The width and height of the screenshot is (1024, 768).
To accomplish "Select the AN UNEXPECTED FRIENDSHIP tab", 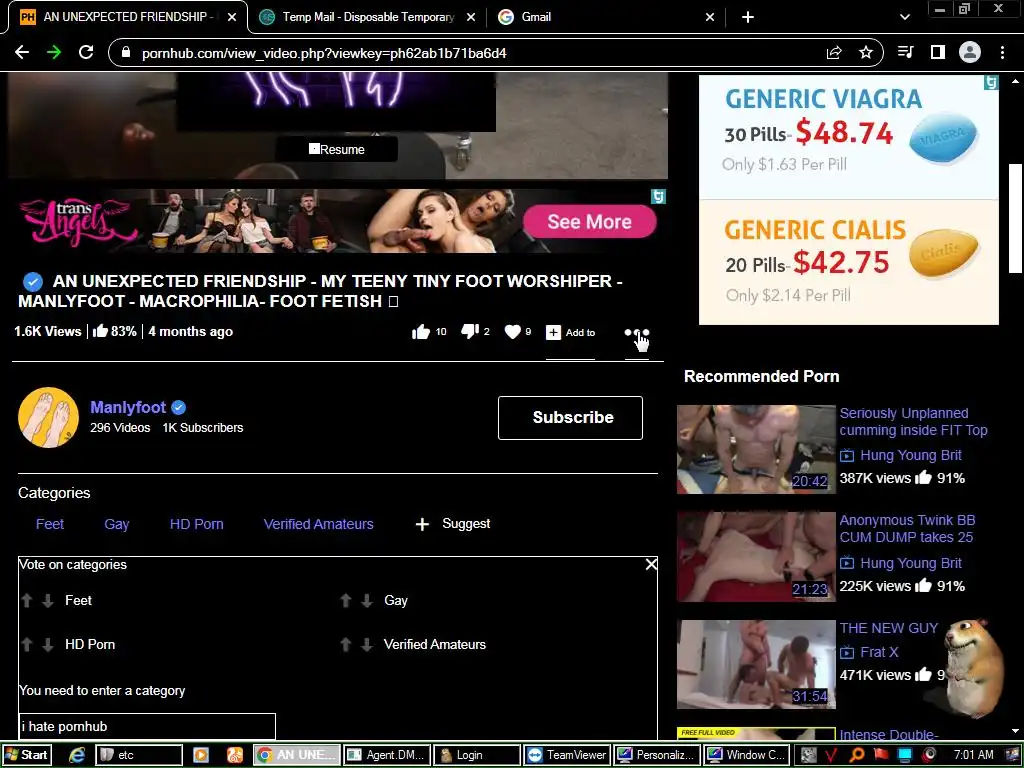I will 127,17.
